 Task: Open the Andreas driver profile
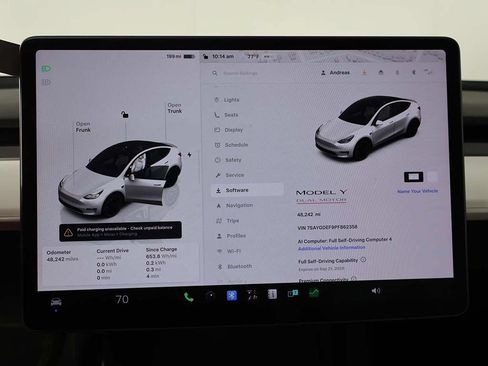coord(335,73)
